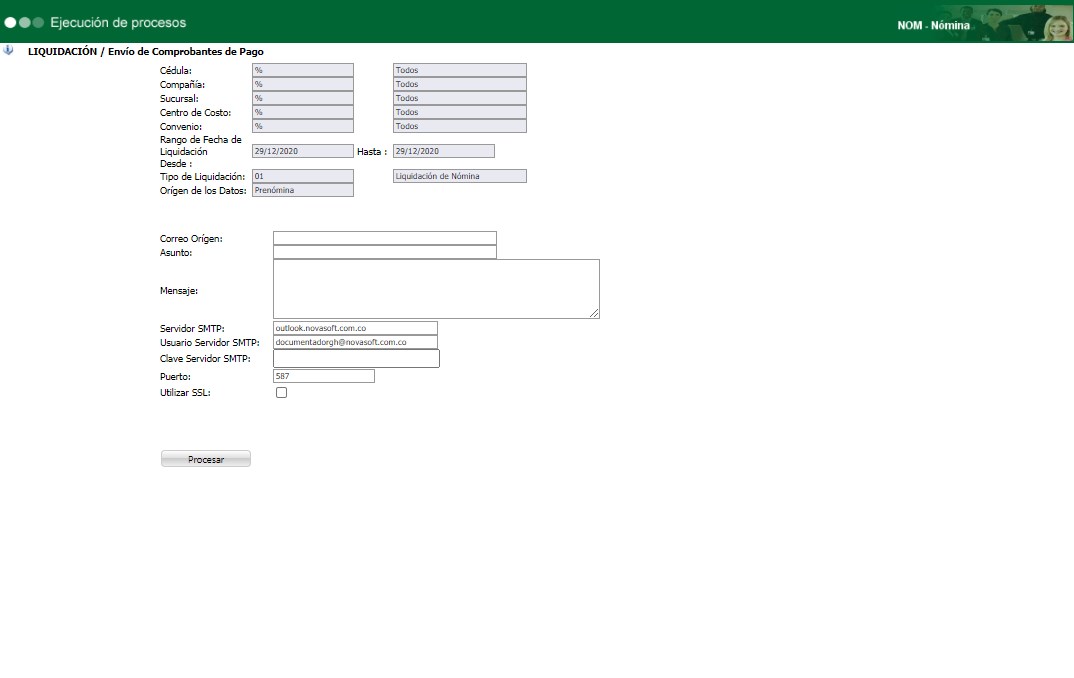Viewport: 1074px width, 678px height.
Task: Click the Servidor SMTP label
Action: [192, 329]
